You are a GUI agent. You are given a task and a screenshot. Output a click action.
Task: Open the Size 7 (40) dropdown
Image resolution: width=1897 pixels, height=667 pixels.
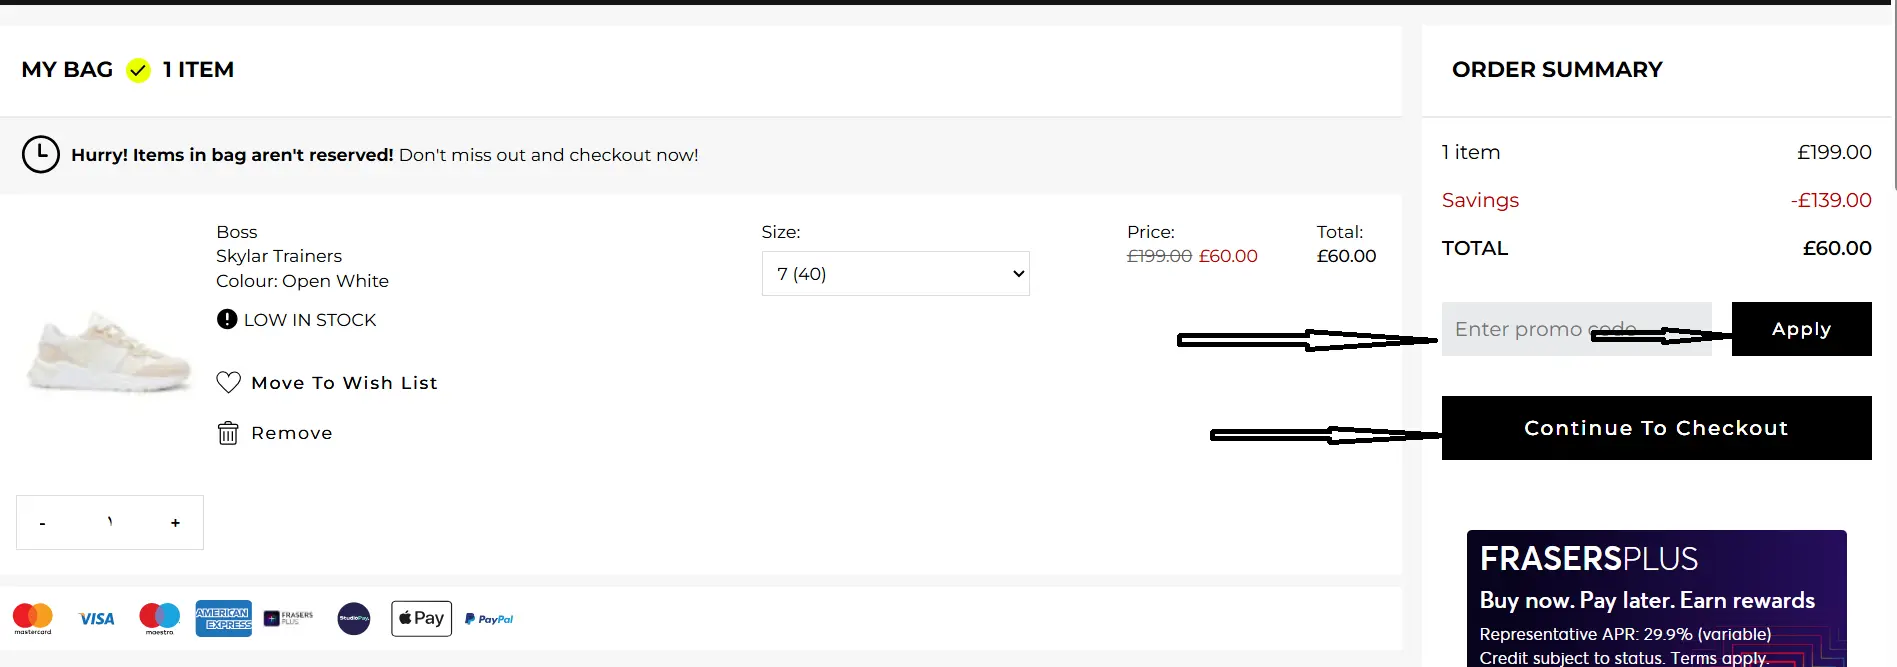pos(895,274)
